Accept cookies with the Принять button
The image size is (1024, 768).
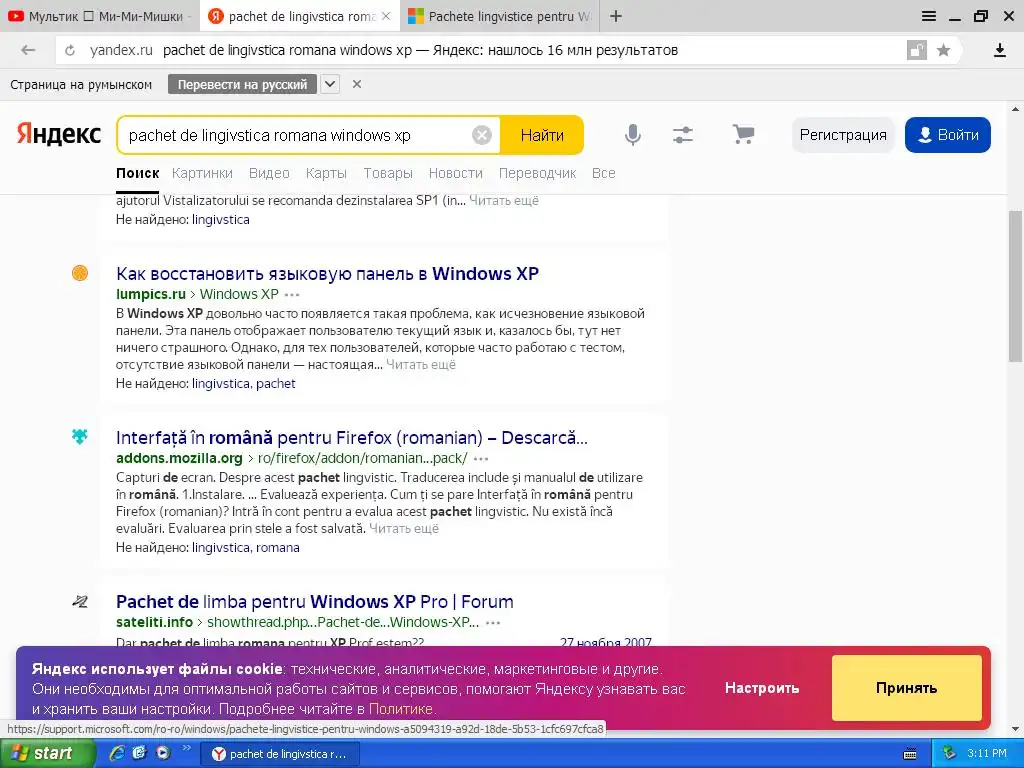906,688
